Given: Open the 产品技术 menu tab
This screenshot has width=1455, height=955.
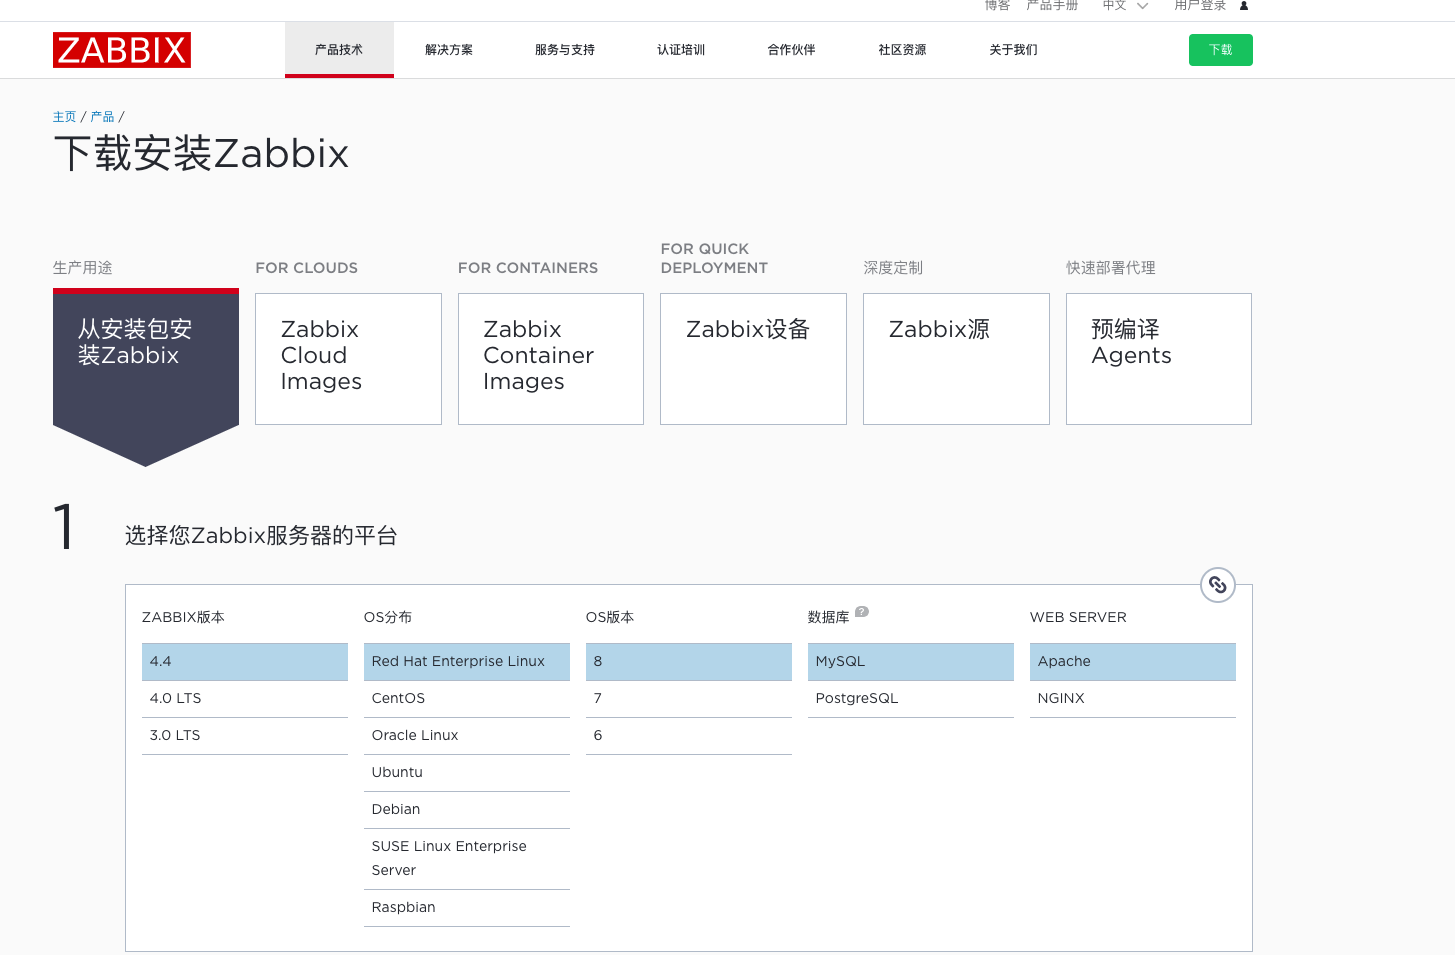Looking at the screenshot, I should (339, 50).
